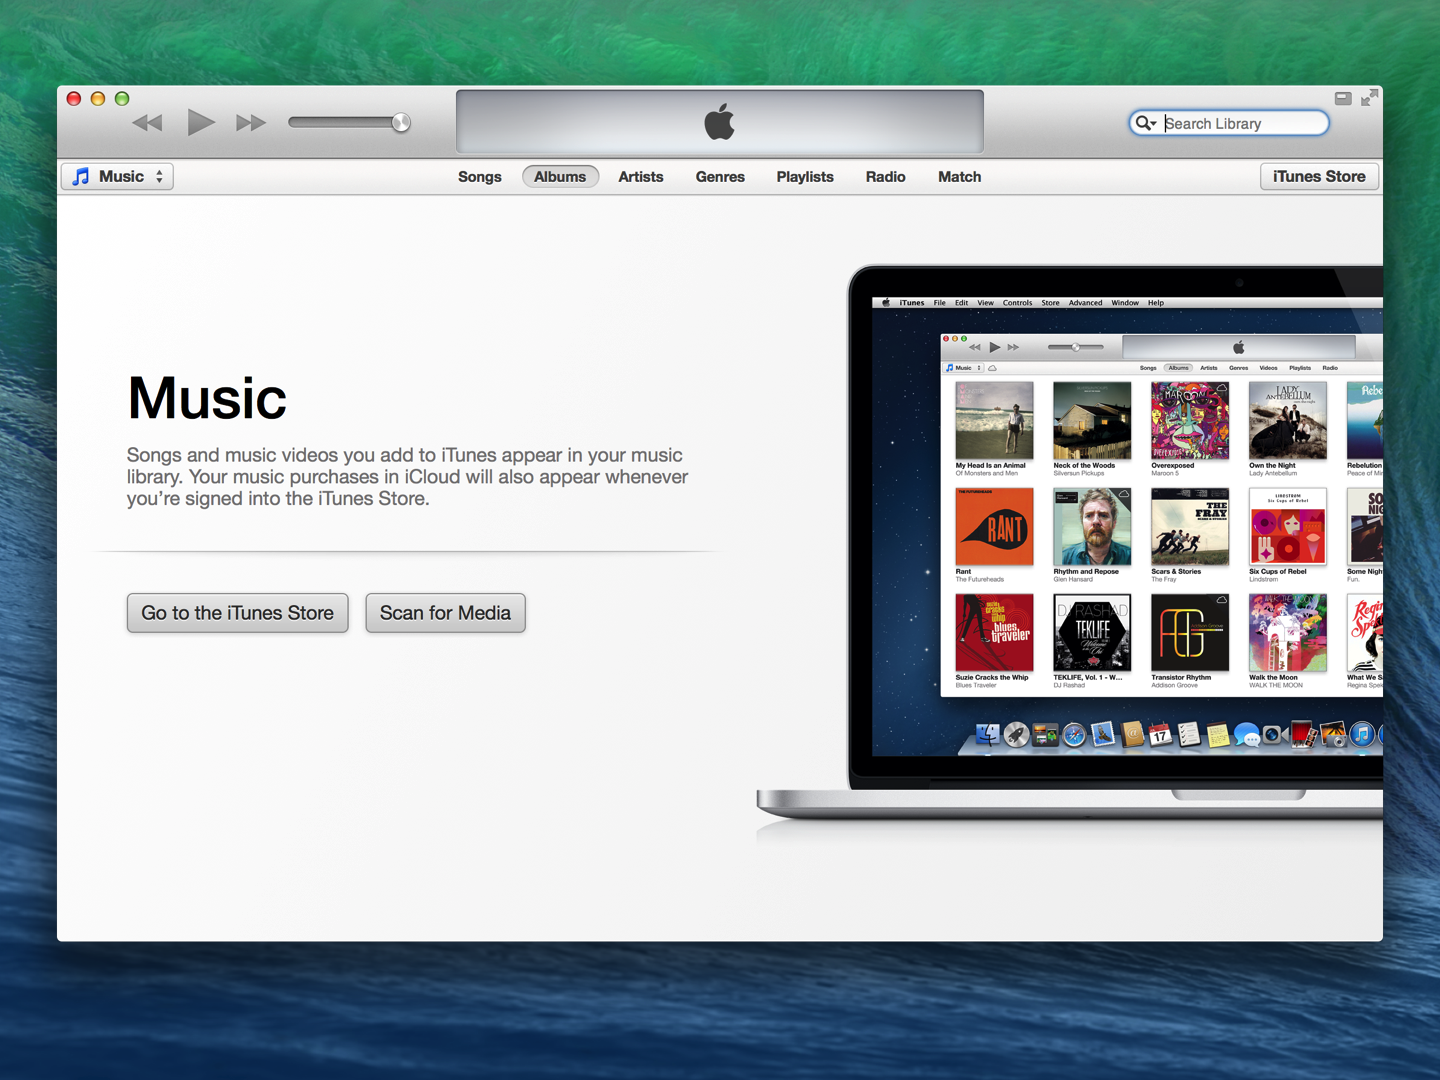Click the music note library icon
Viewport: 1440px width, 1080px height.
pyautogui.click(x=81, y=176)
